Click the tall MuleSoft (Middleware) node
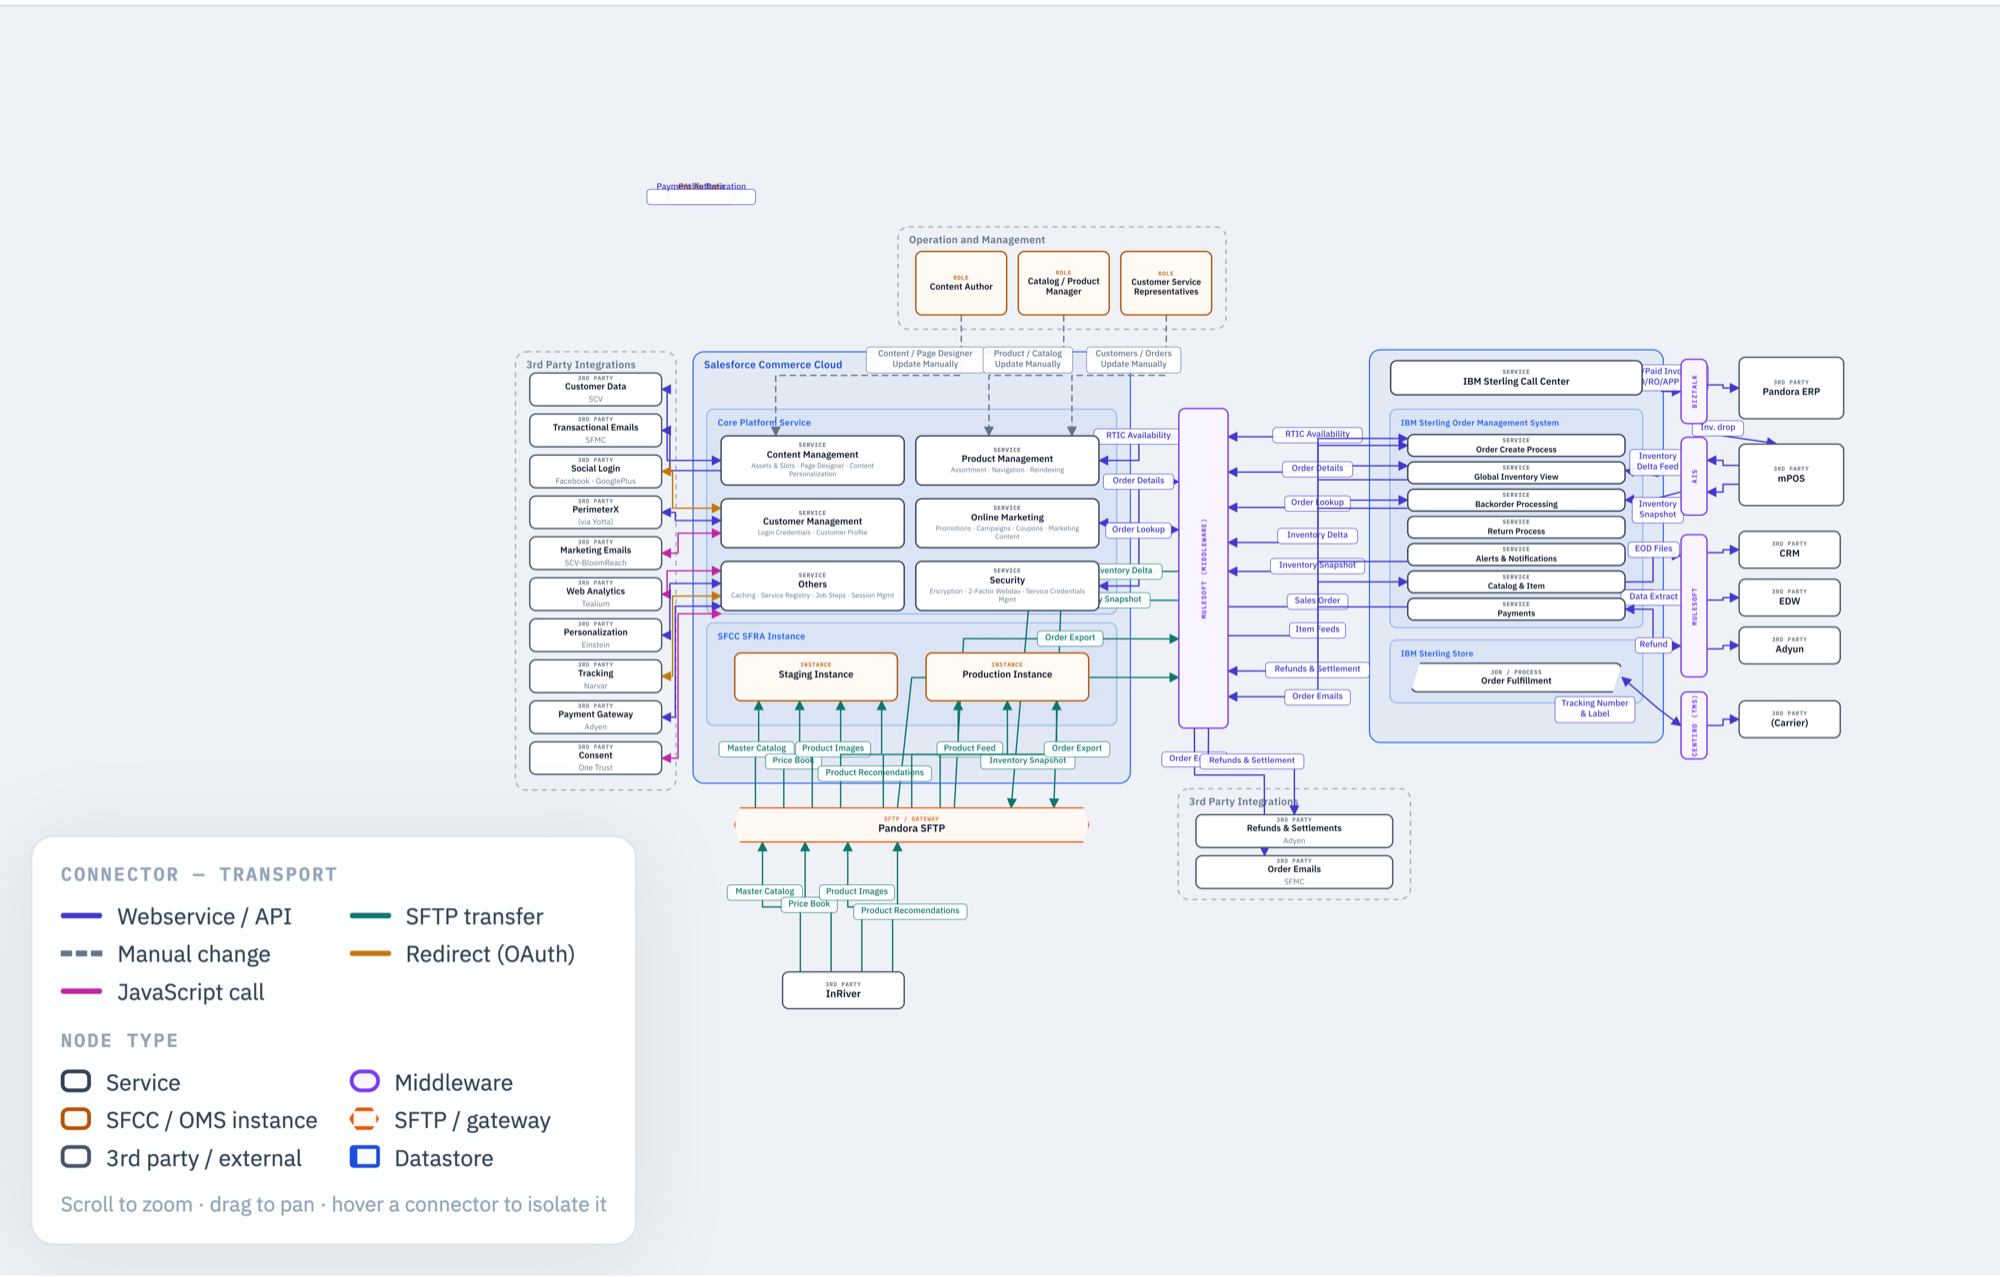The width and height of the screenshot is (2000, 1277). pyautogui.click(x=1203, y=568)
